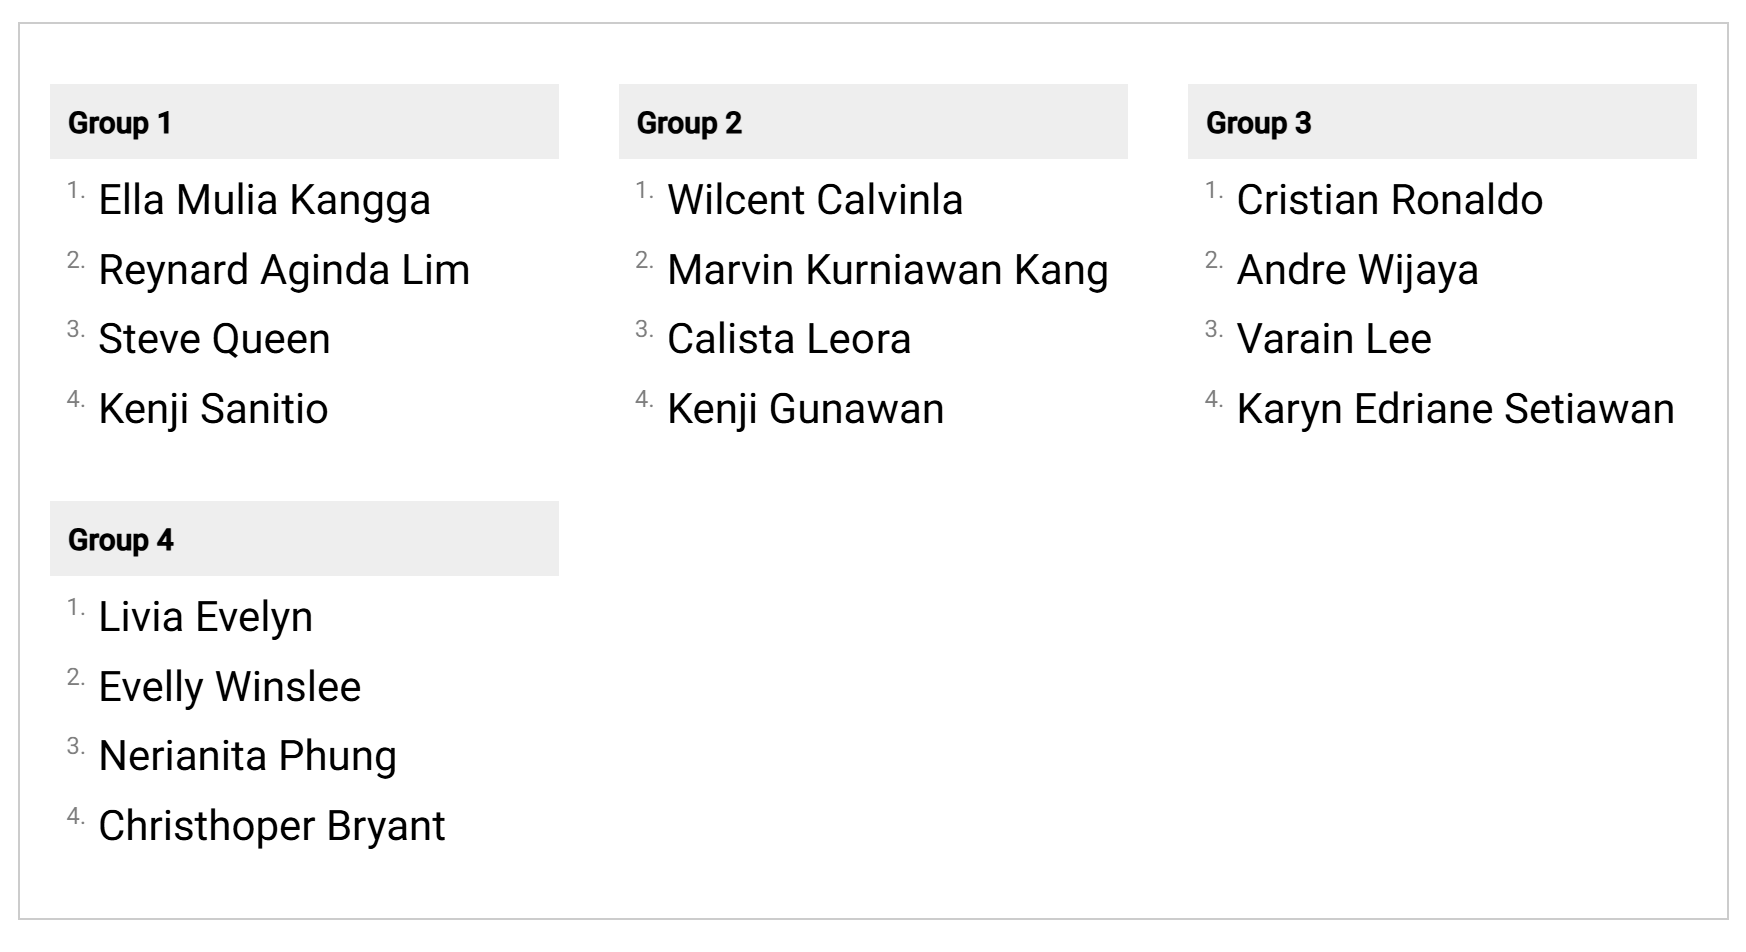
Task: Click Livia Evelyn in Group 4
Action: pos(205,617)
